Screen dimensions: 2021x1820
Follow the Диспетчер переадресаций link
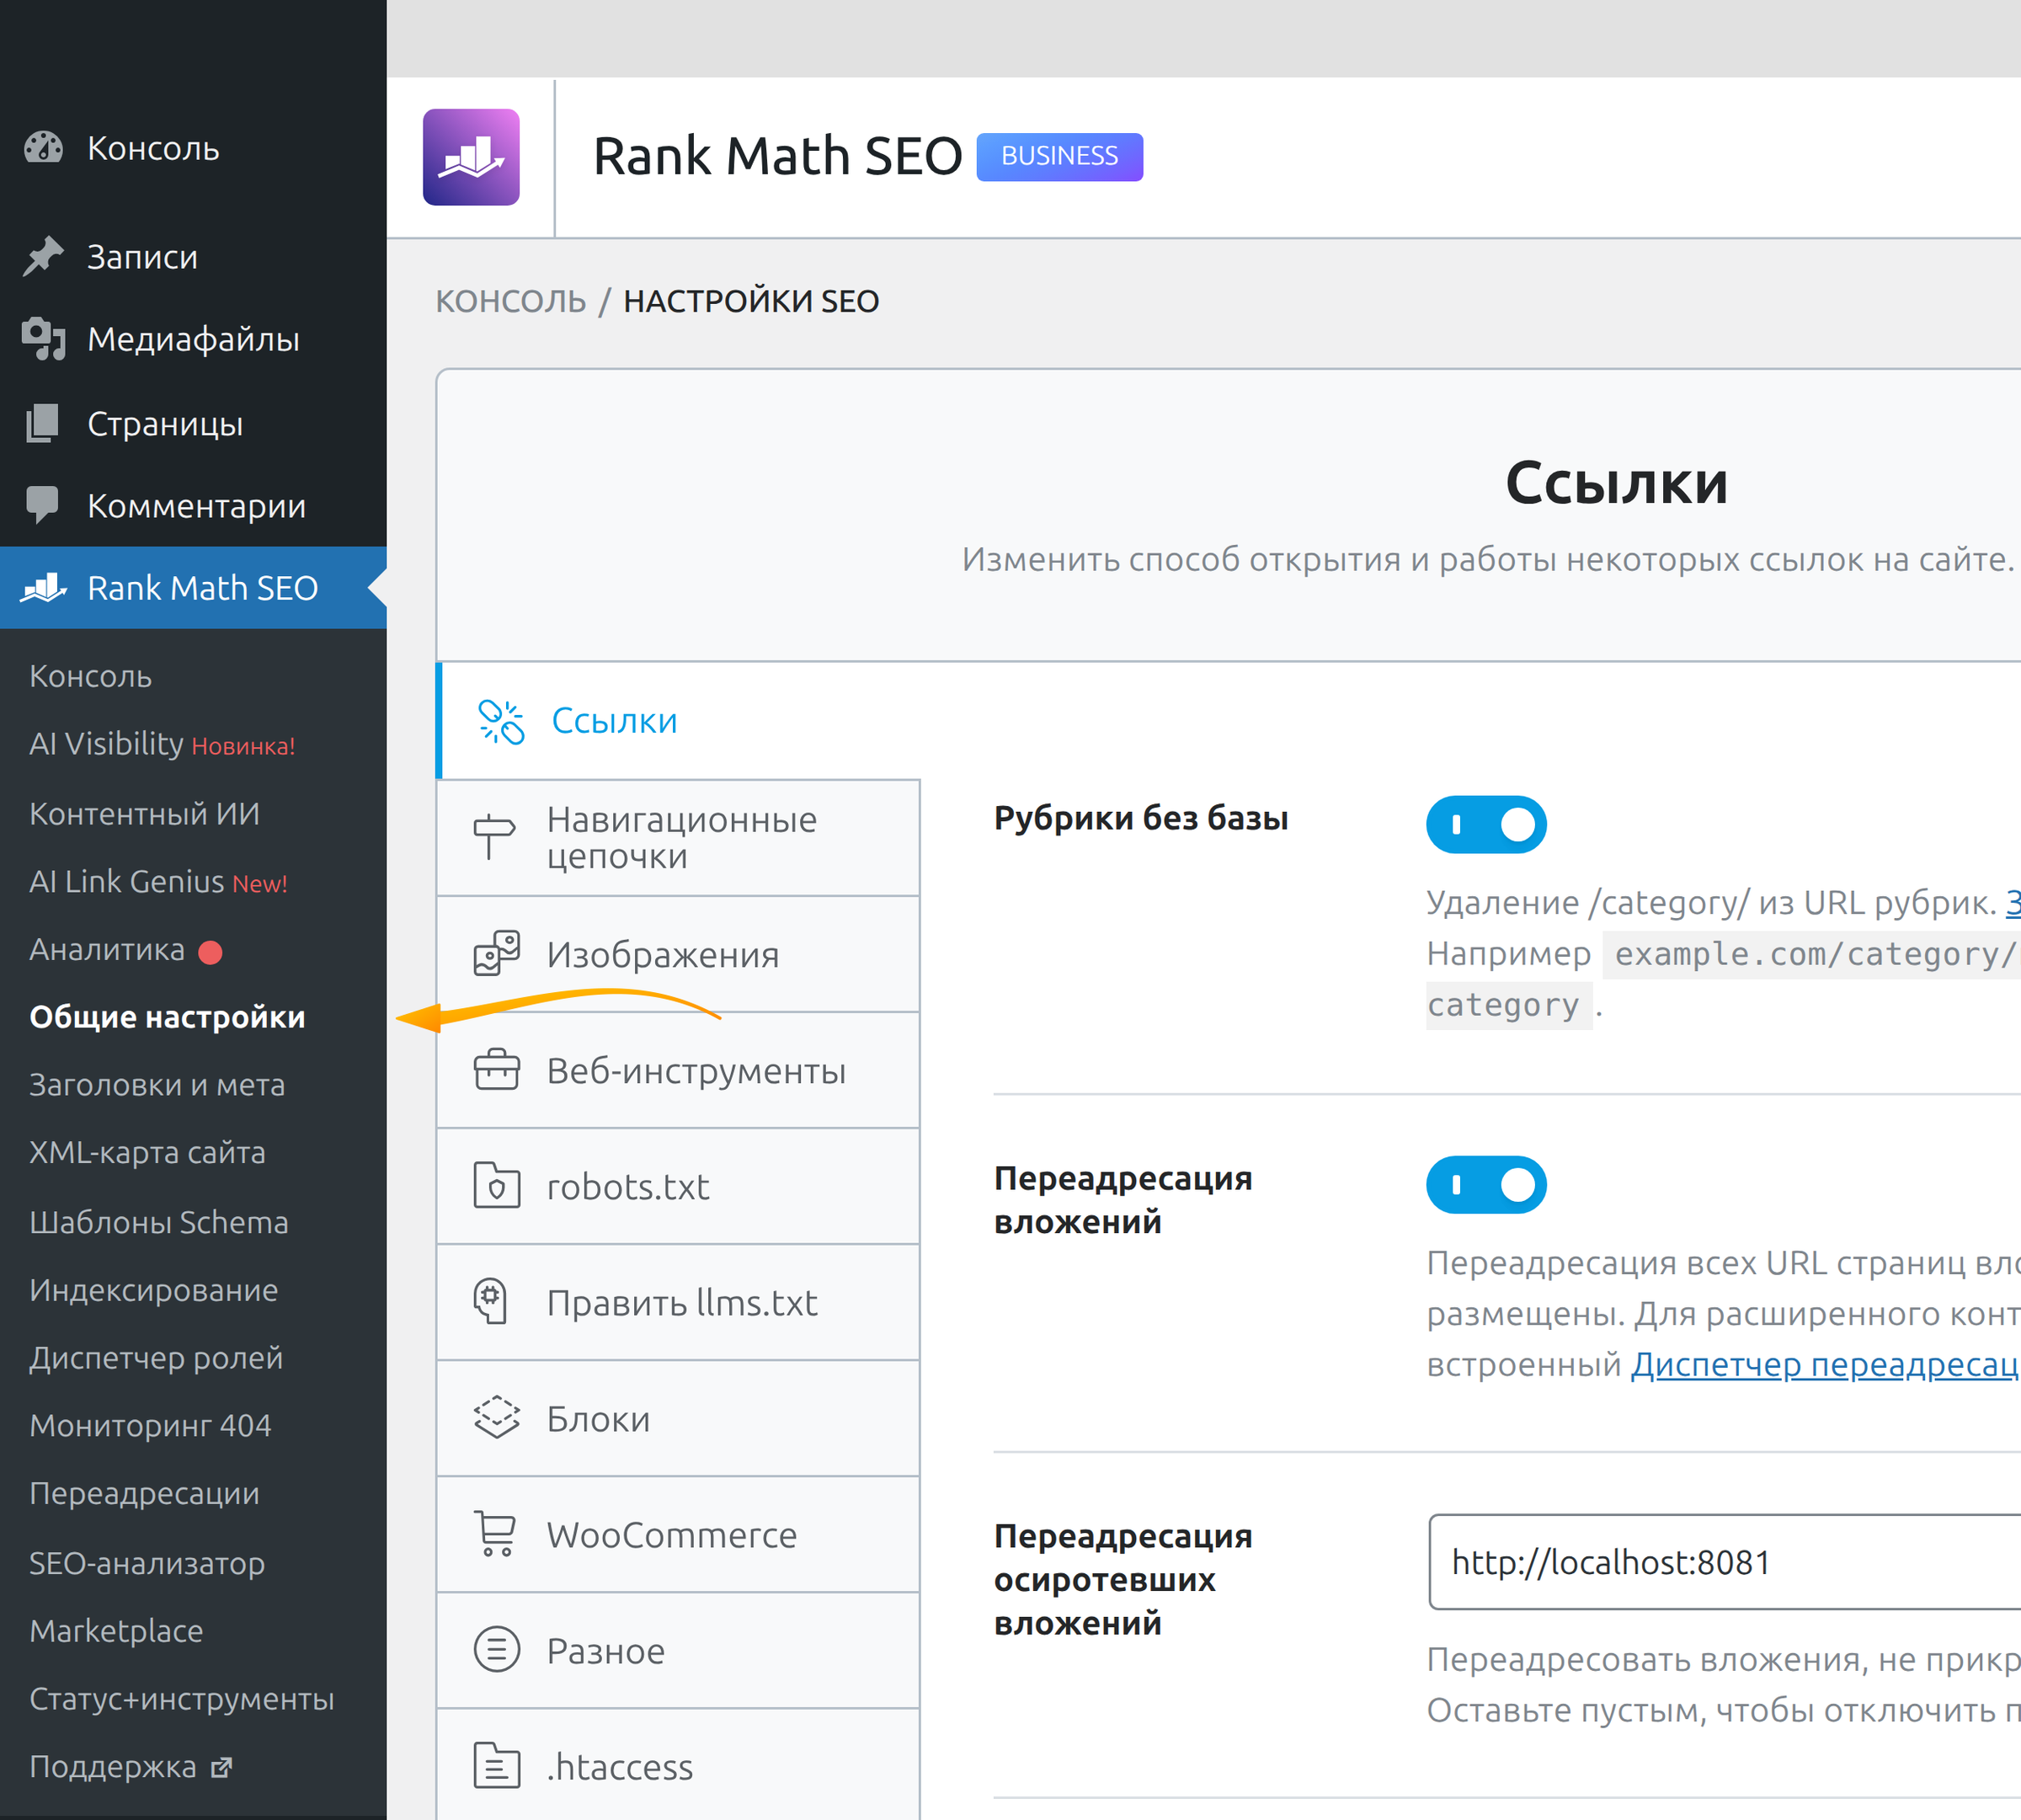pos(1825,1364)
